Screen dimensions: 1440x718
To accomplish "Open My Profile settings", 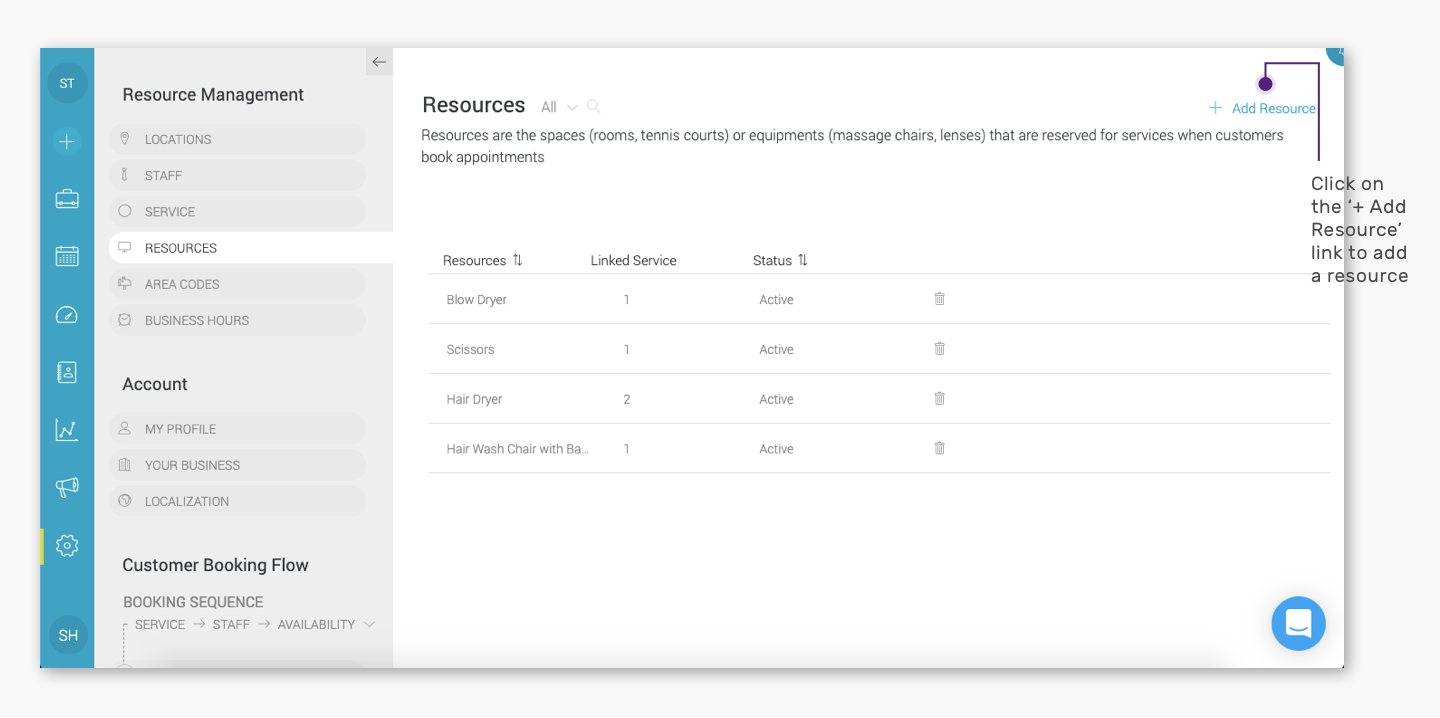I will (238, 429).
